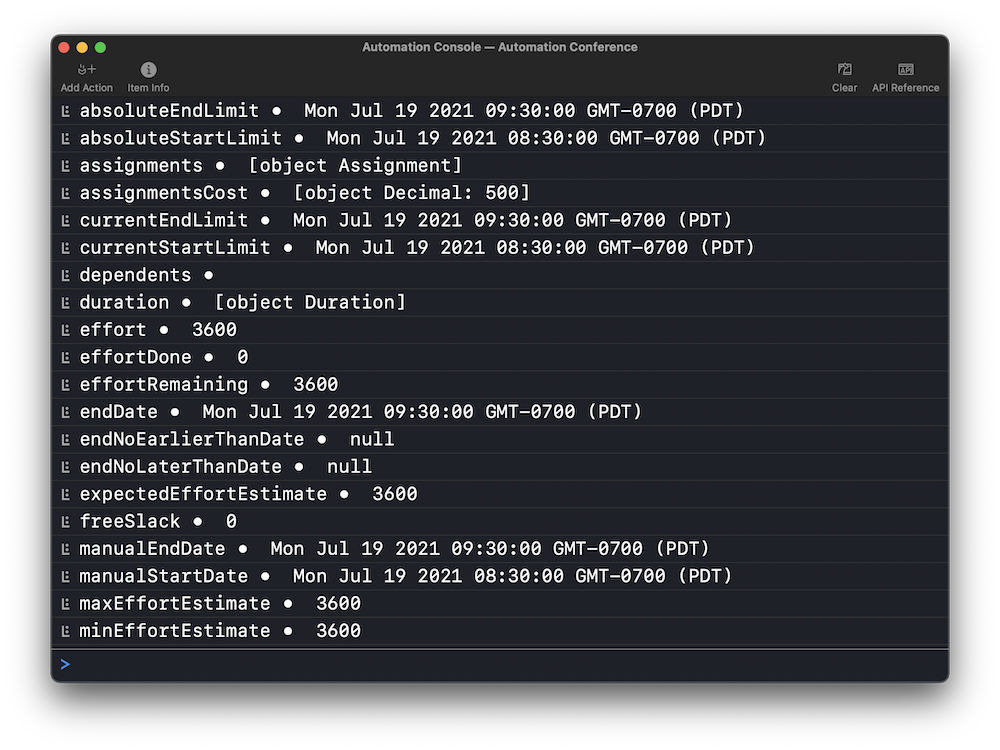Click the log icon beside freeSlack row
The height and width of the screenshot is (750, 1000).
point(66,522)
